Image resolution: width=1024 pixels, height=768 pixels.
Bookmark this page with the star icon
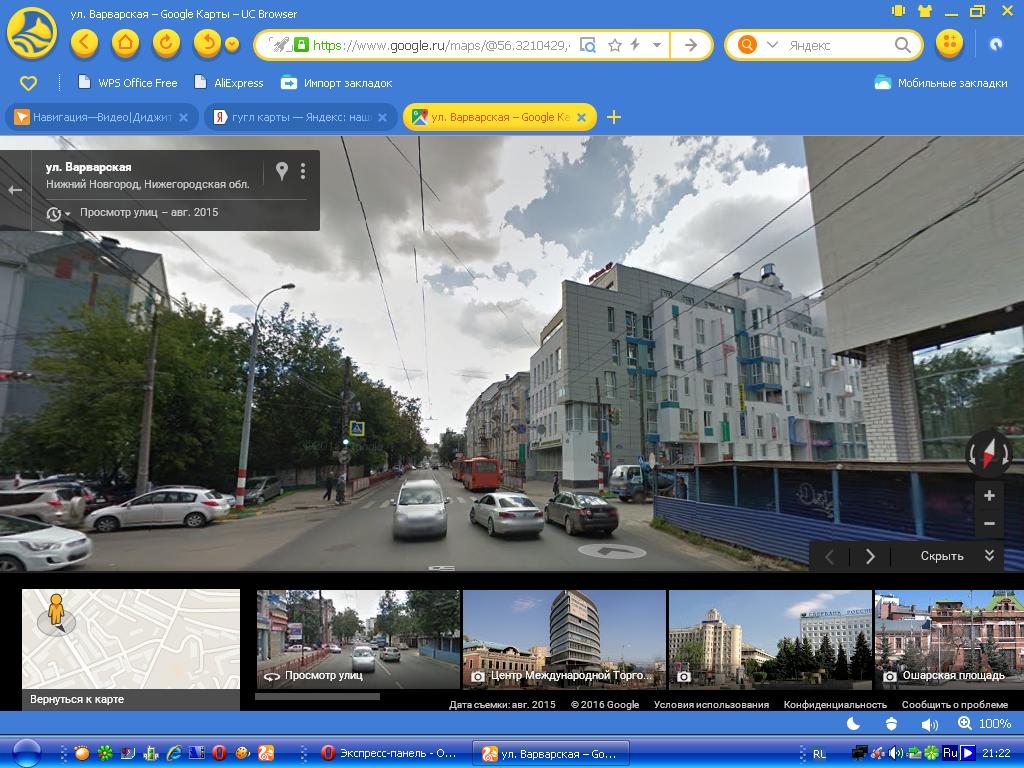click(615, 45)
